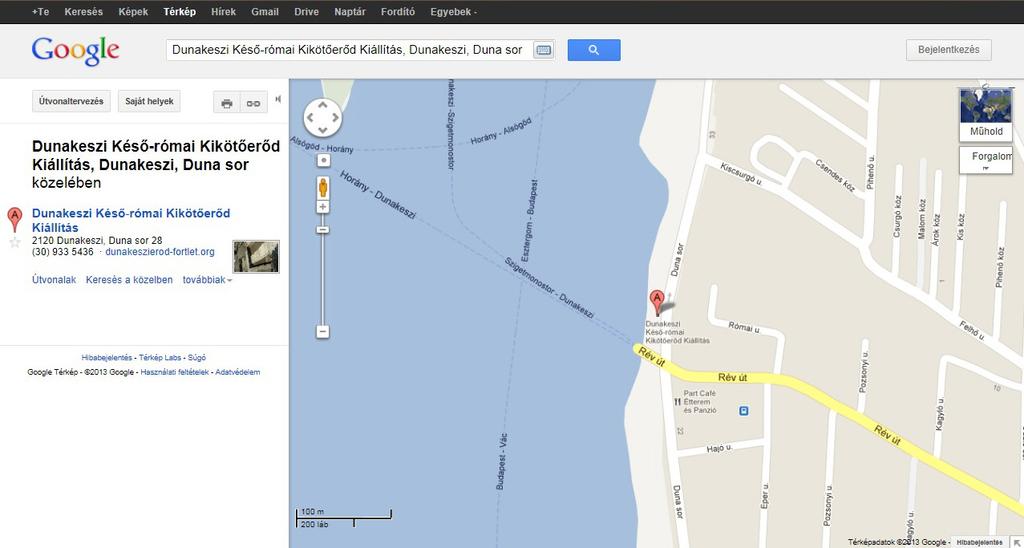Image resolution: width=1024 pixels, height=548 pixels.
Task: Click the Útvonaltervezés button
Action: coord(71,101)
